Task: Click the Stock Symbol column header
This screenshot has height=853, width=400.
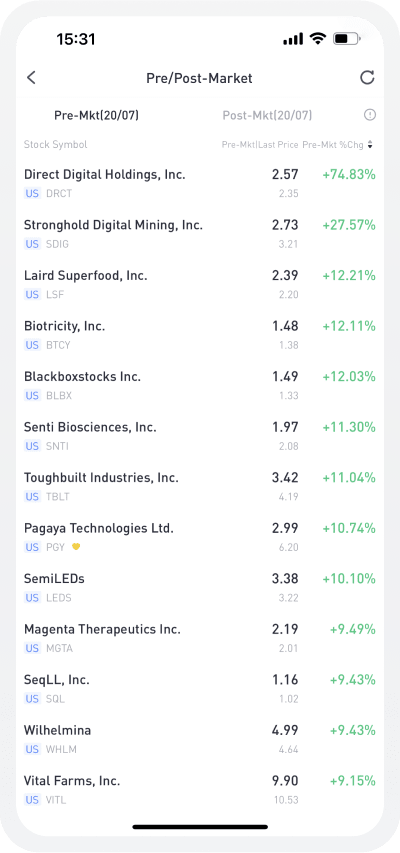Action: point(56,145)
